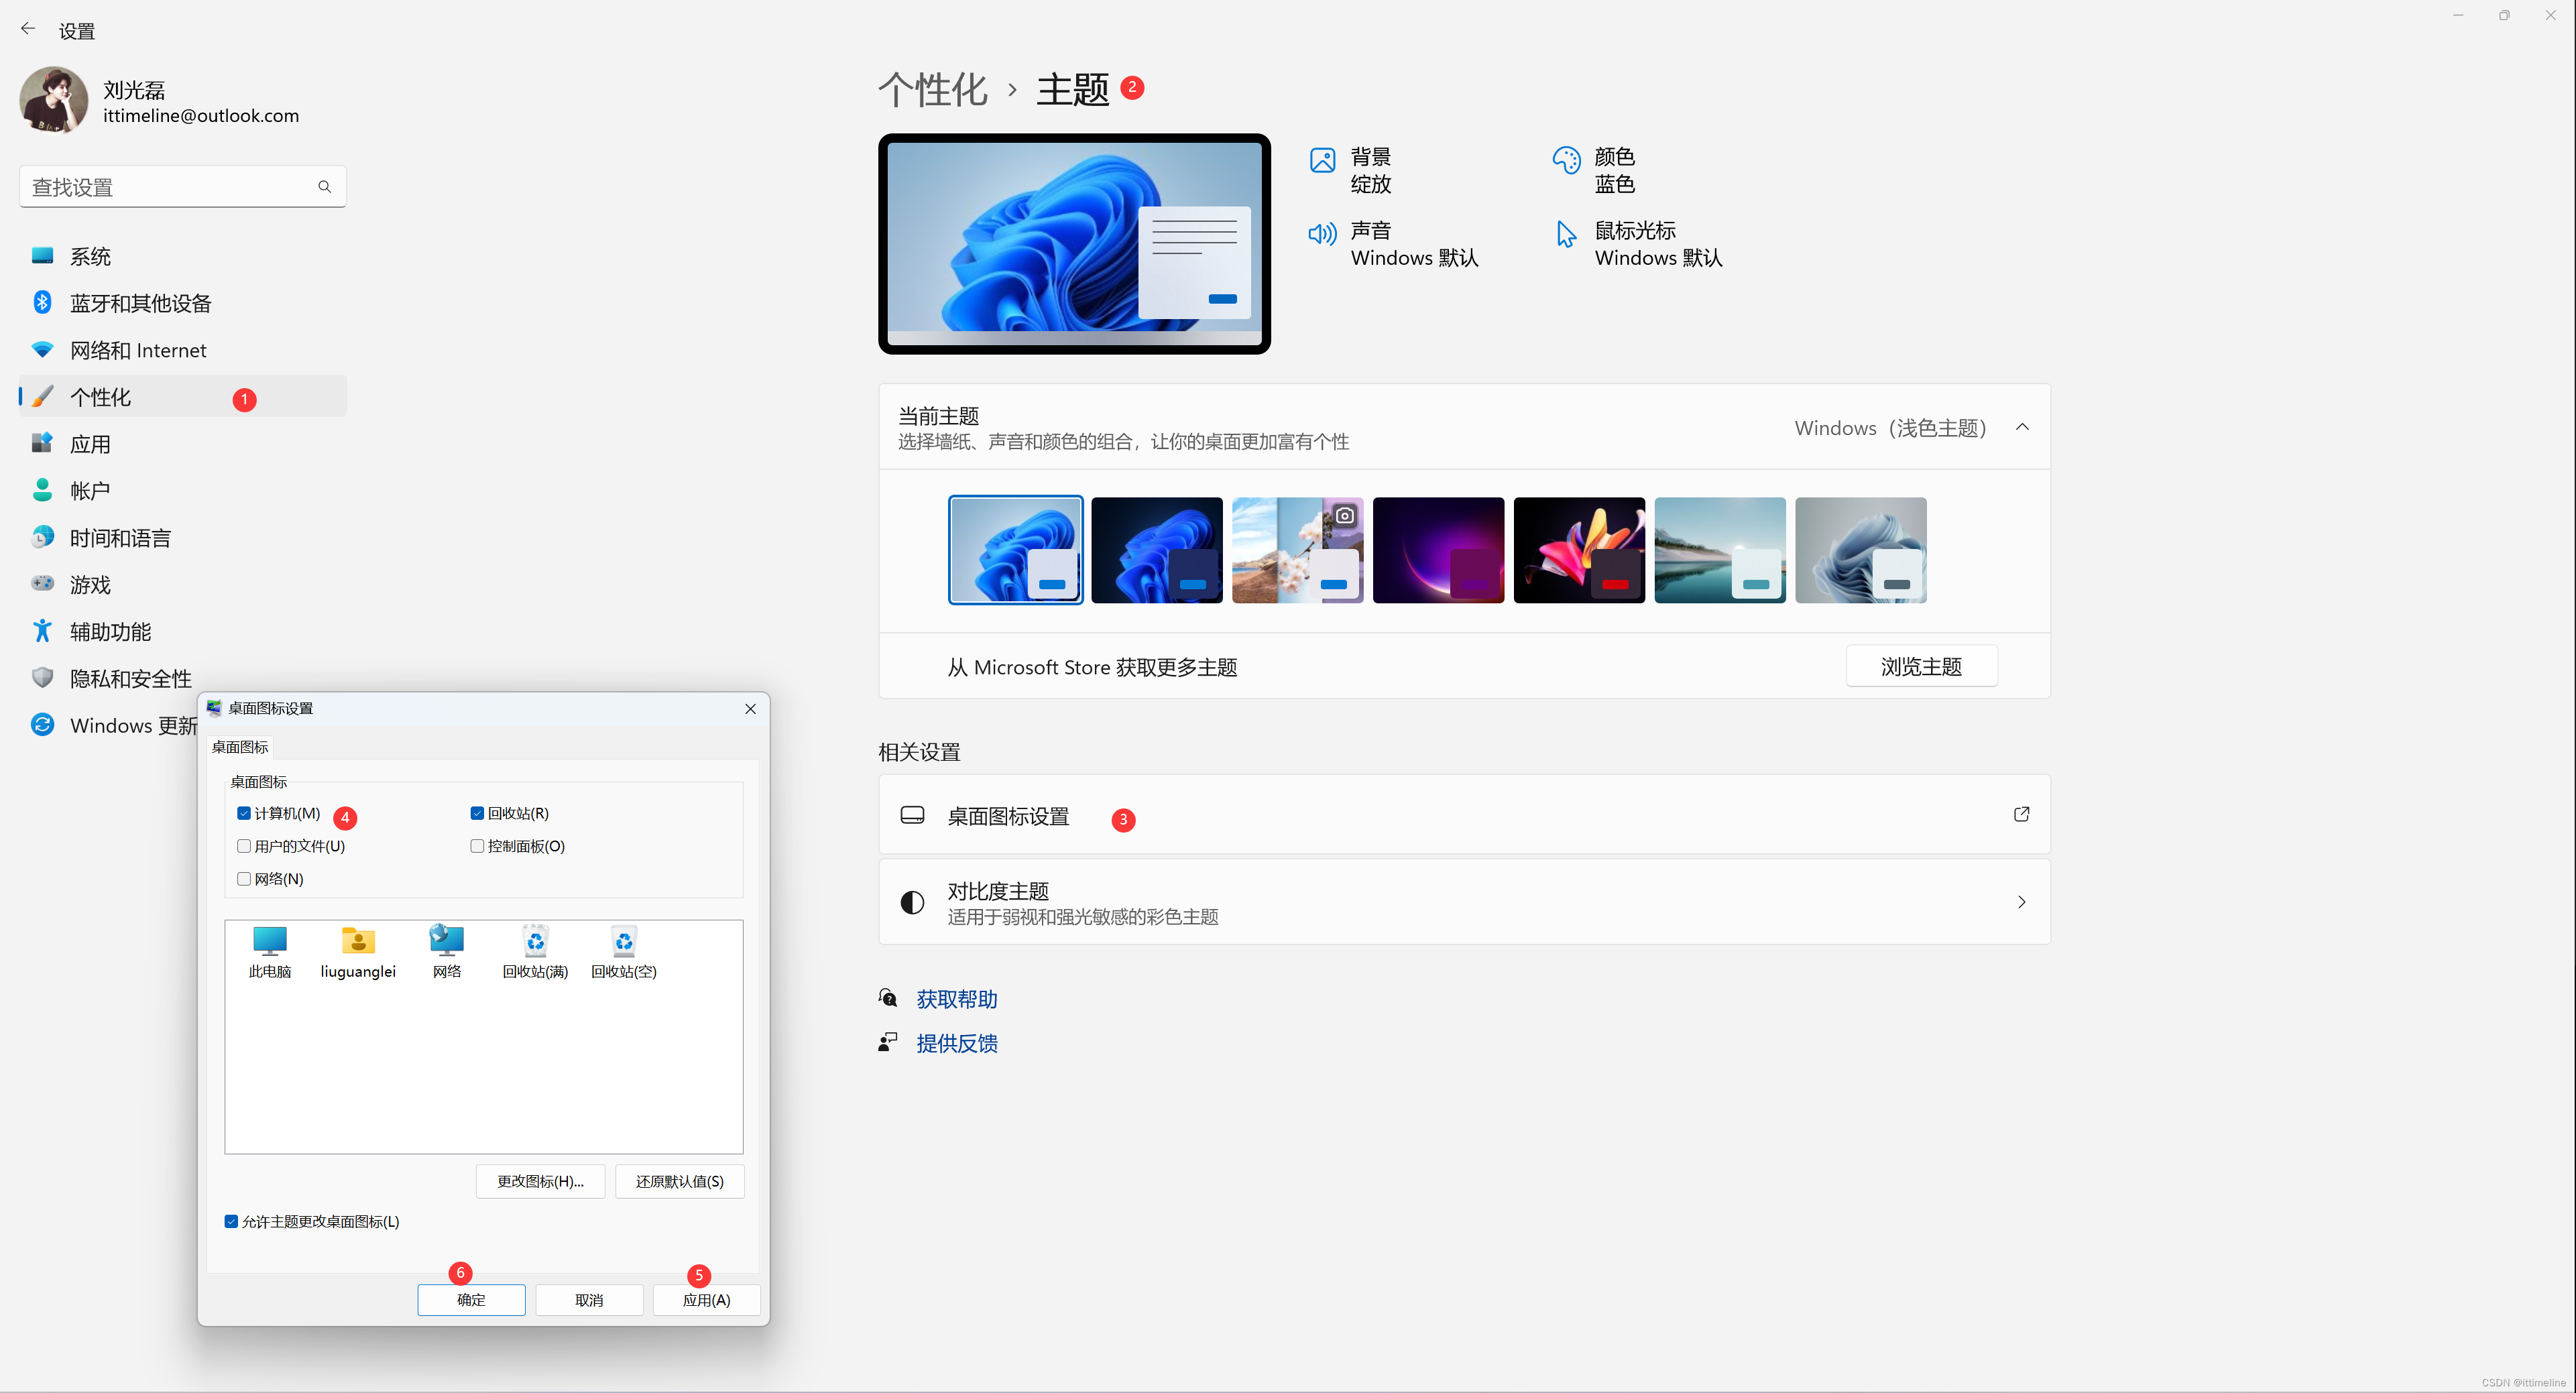Select the liuguanglei folder icon
The height and width of the screenshot is (1393, 2576).
coord(358,952)
